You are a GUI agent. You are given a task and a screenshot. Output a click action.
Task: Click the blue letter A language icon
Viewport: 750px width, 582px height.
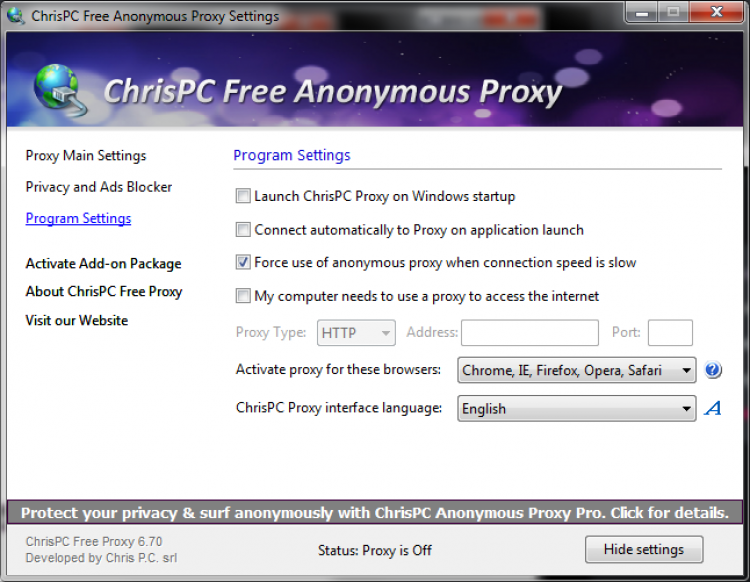tap(713, 408)
